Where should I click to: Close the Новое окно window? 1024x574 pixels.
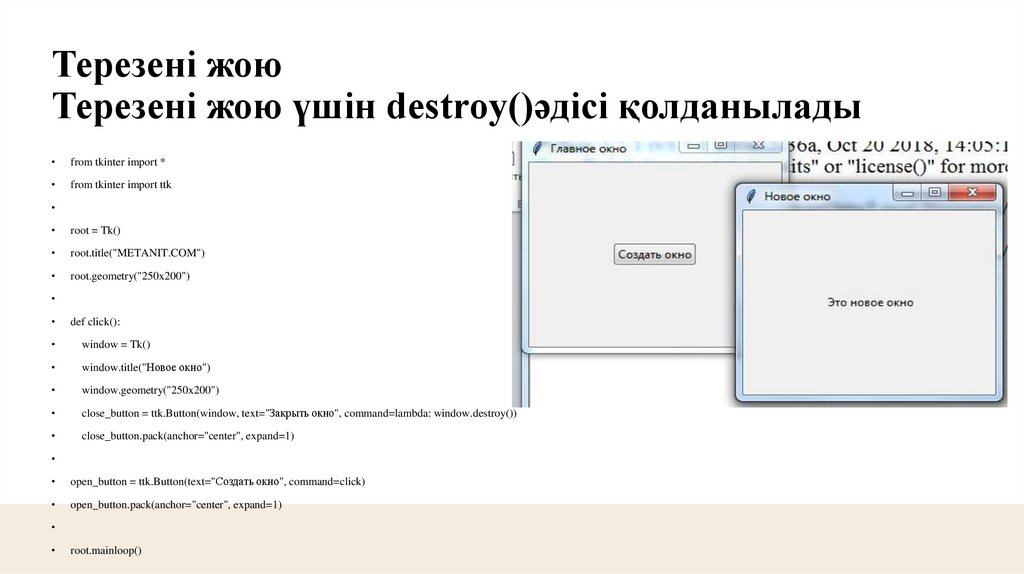972,192
